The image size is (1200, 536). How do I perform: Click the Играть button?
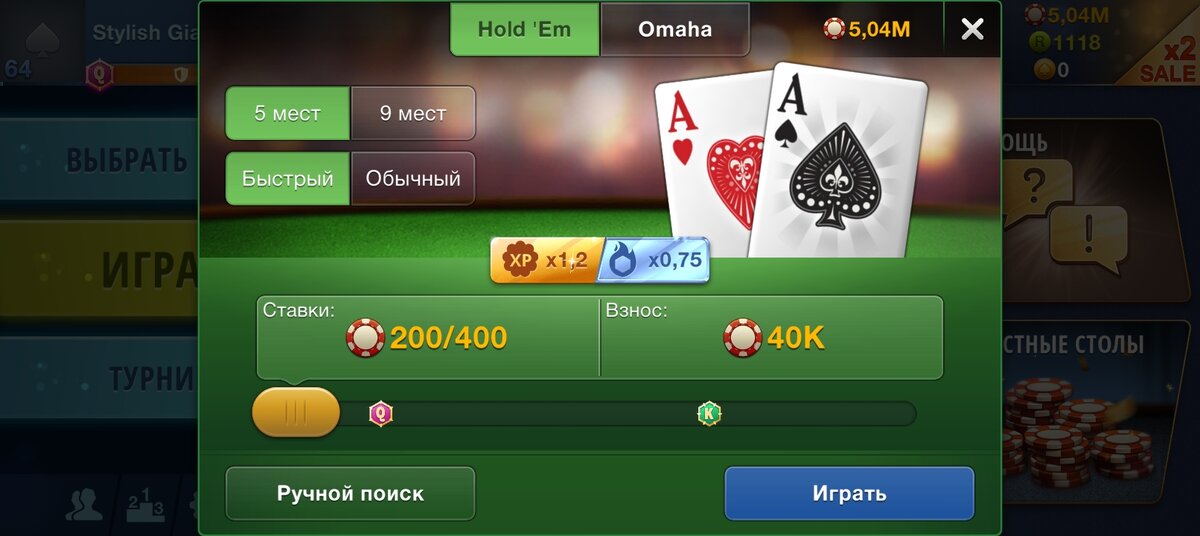point(849,493)
